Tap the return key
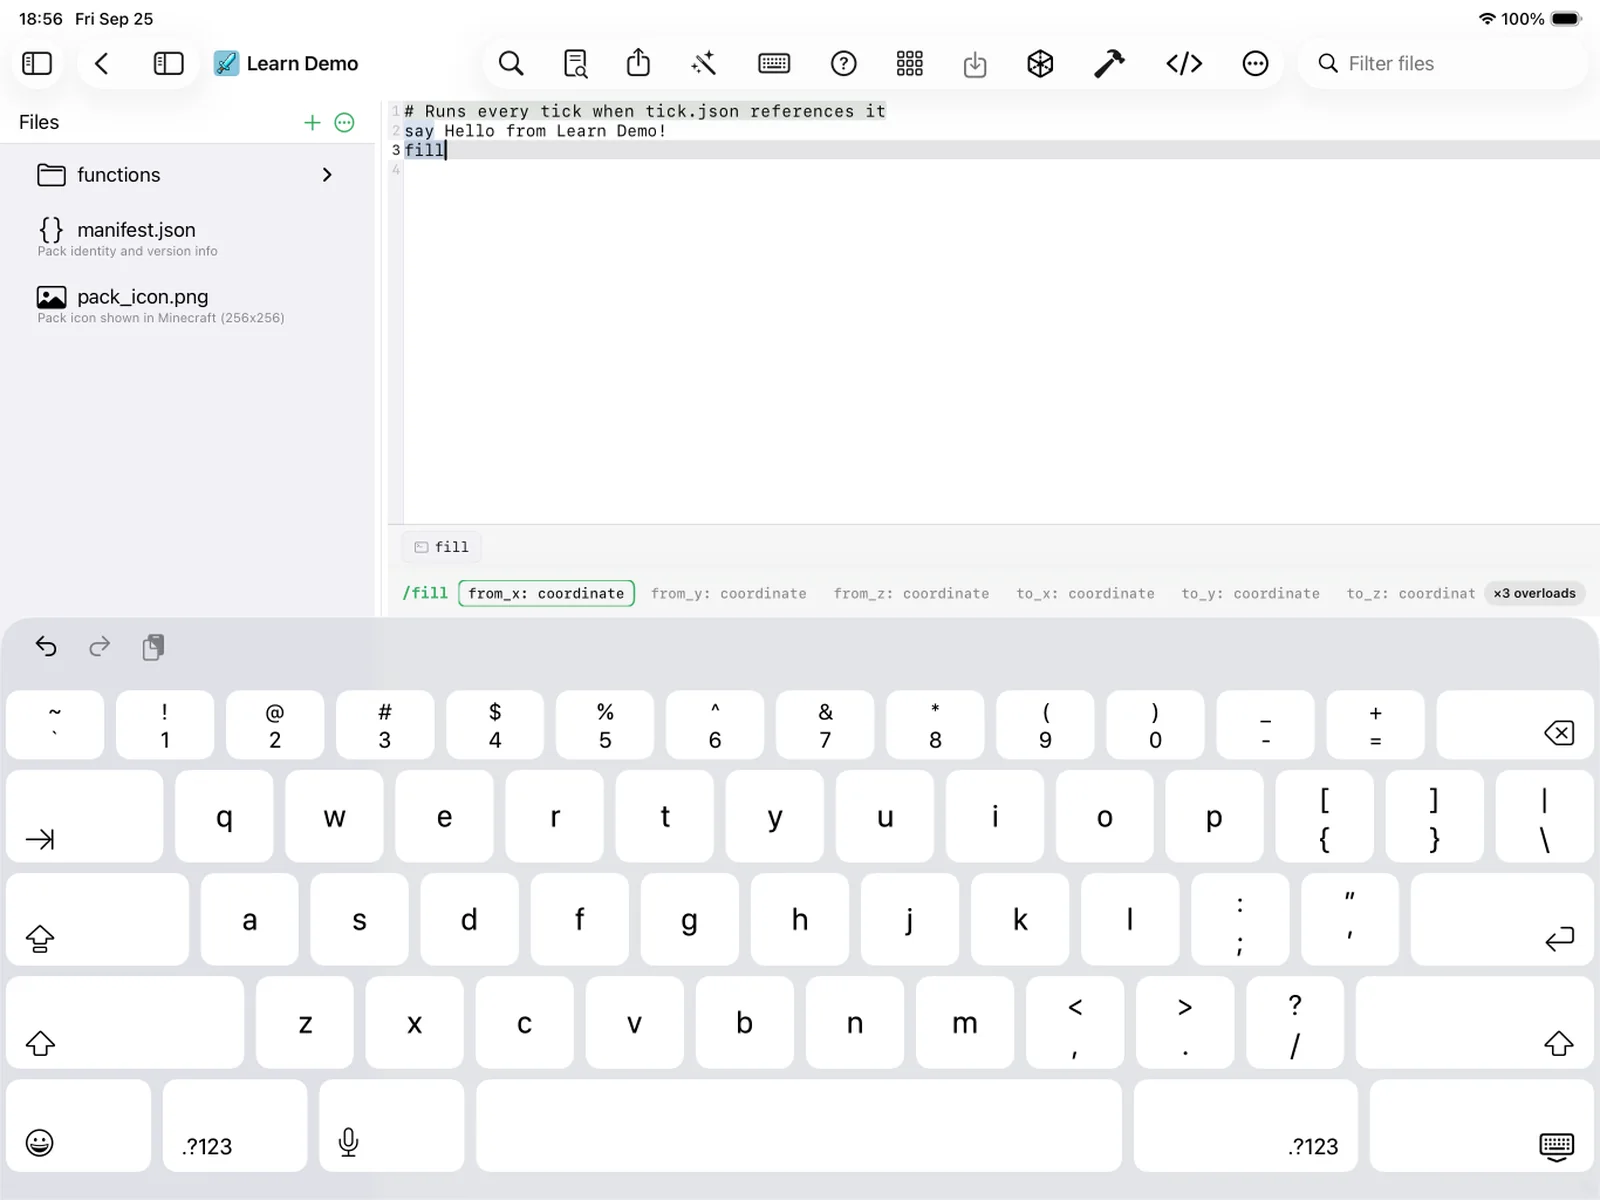This screenshot has width=1600, height=1200. pyautogui.click(x=1501, y=919)
